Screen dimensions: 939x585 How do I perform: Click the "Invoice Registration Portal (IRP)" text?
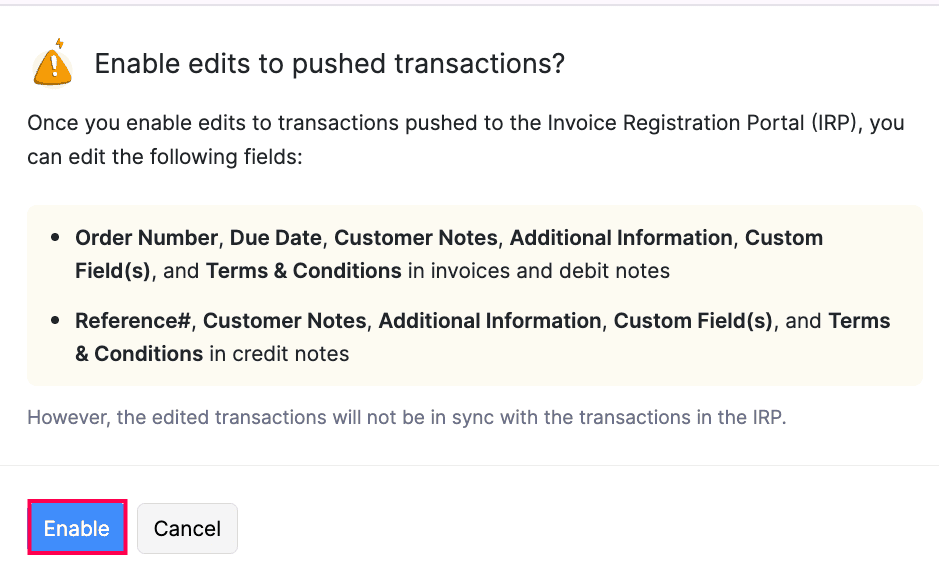pos(700,123)
